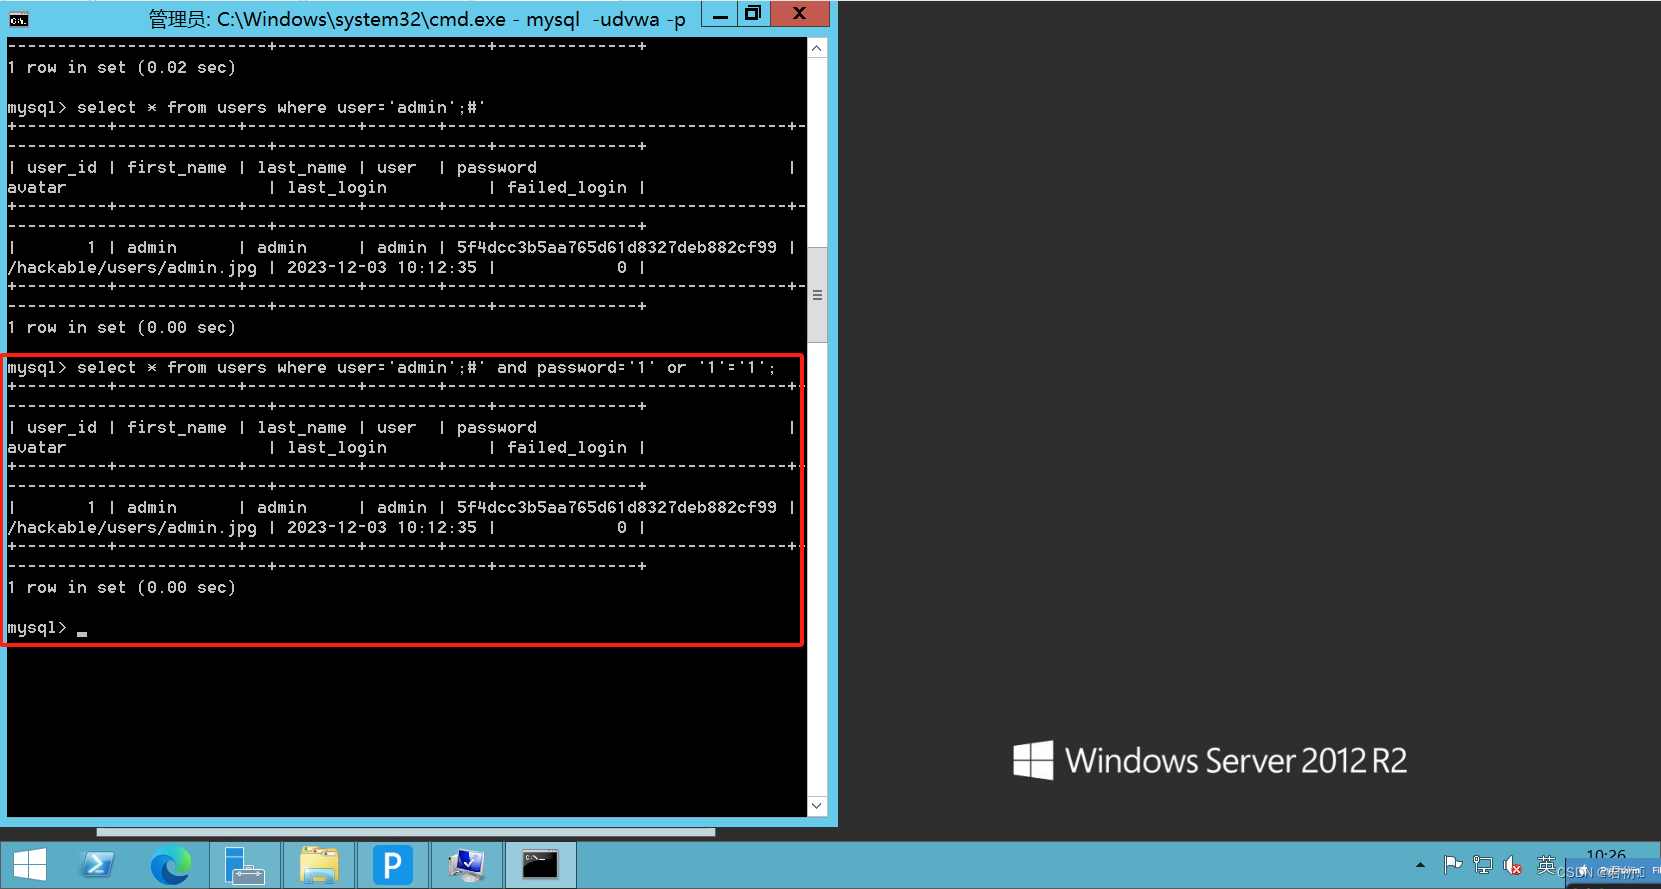Click the cmd.exe title bar text
The image size is (1661, 889).
[417, 19]
